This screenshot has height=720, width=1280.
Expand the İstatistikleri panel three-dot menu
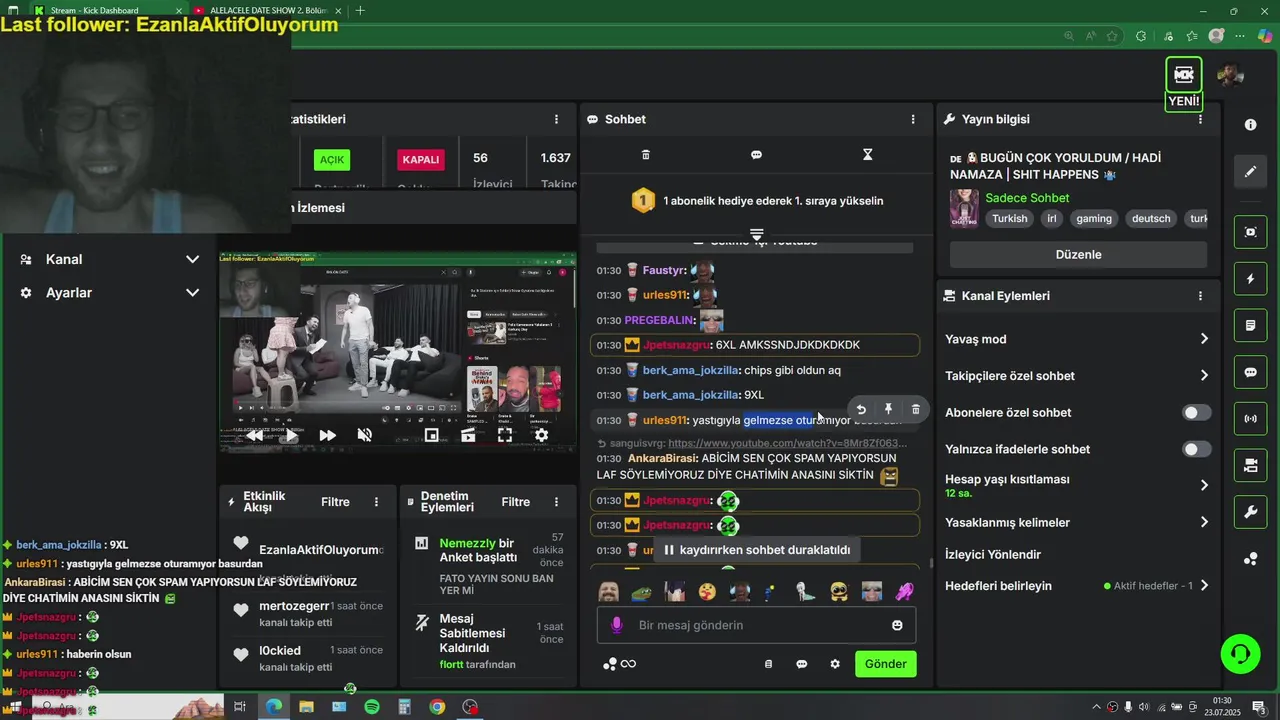[556, 119]
